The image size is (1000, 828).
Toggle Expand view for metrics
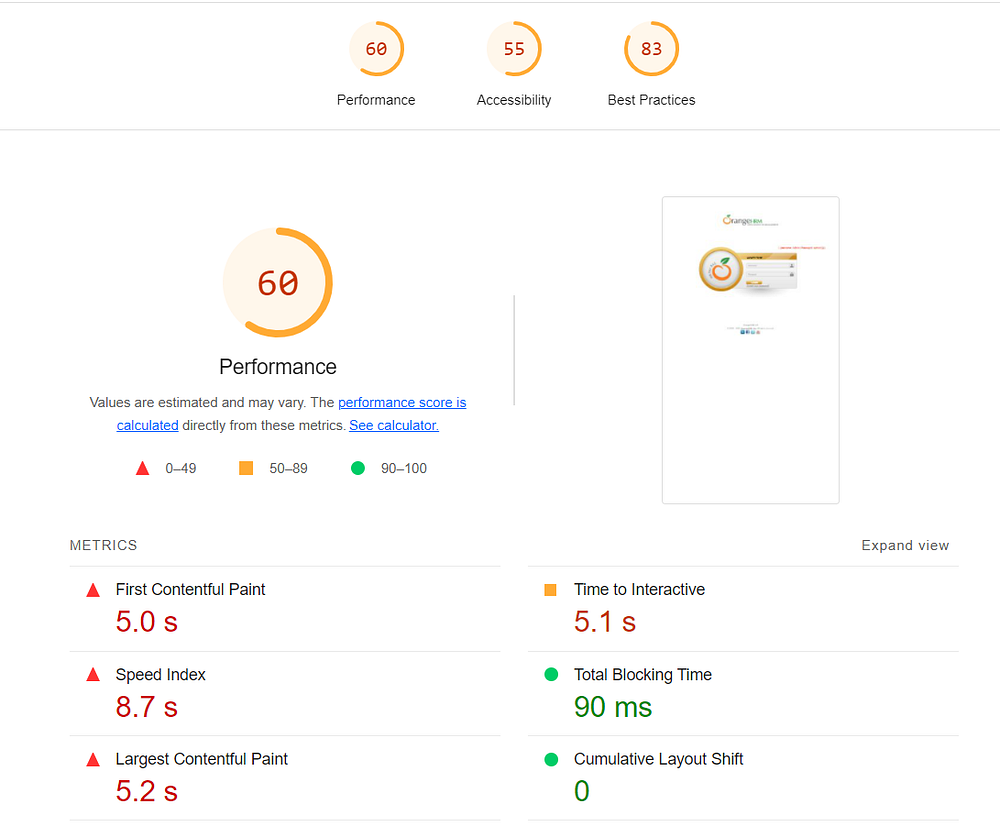click(x=905, y=545)
